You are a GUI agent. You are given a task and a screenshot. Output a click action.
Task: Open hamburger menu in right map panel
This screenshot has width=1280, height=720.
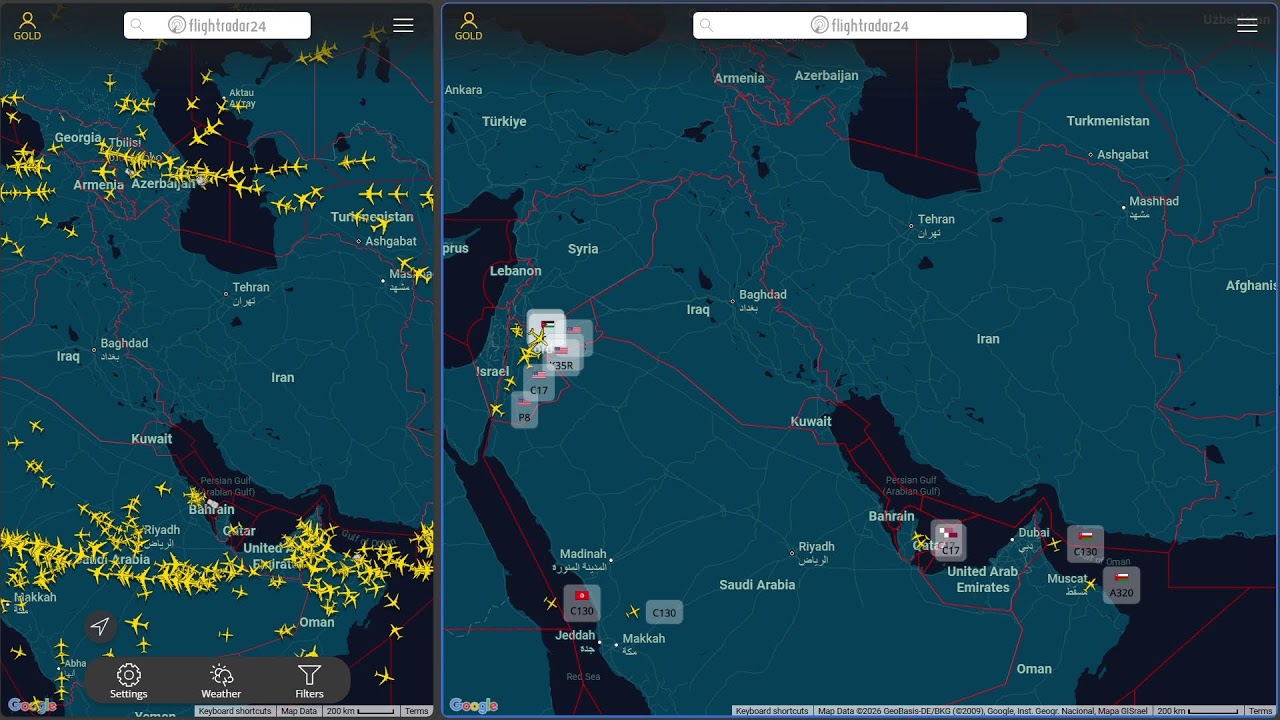point(1247,26)
